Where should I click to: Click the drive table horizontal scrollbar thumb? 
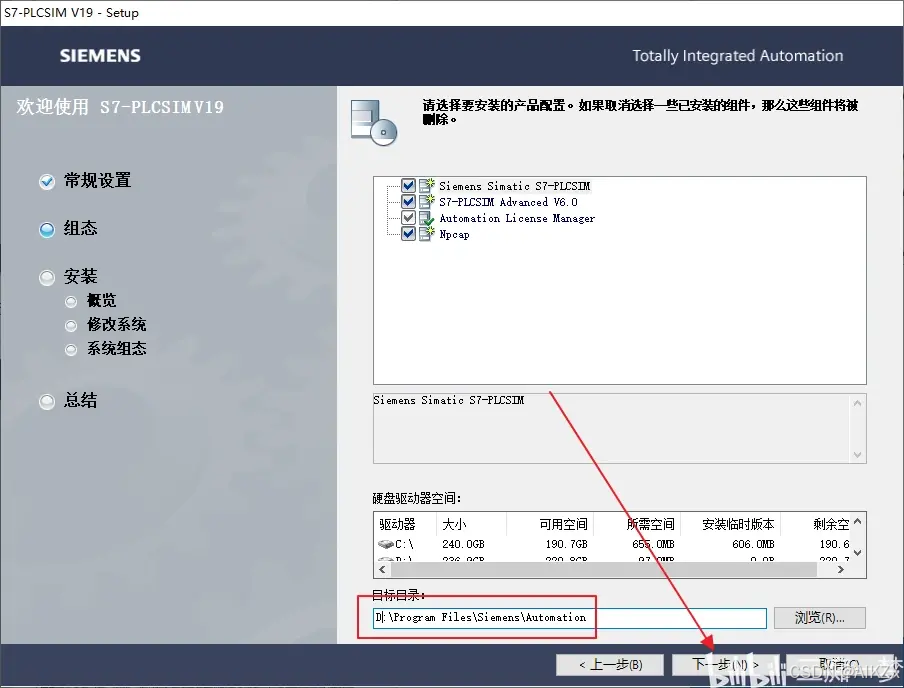[x=604, y=569]
